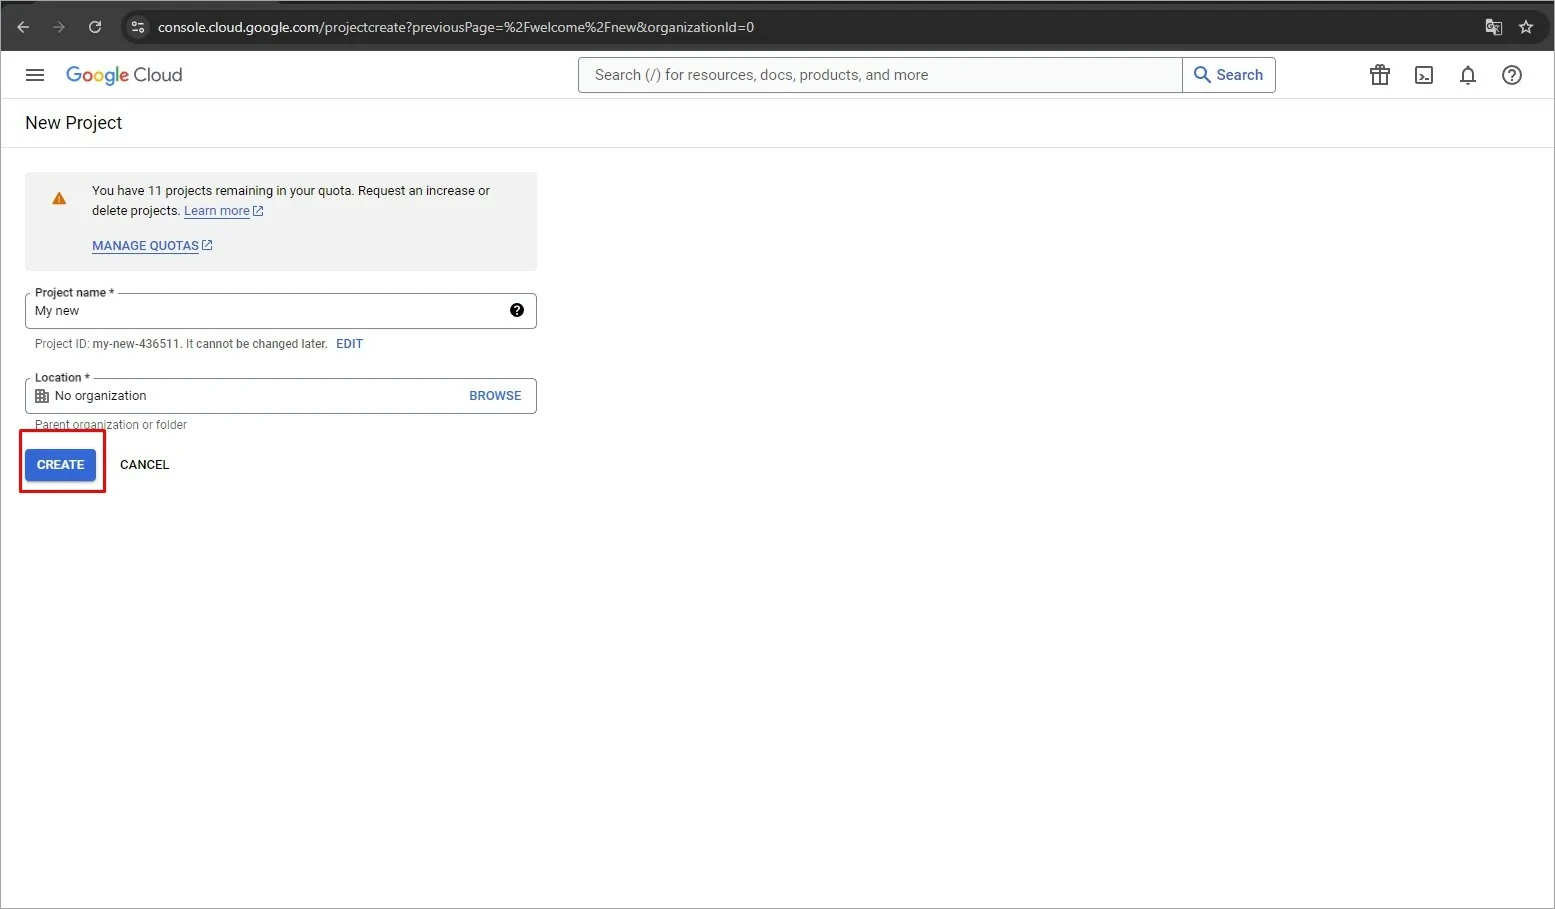Click inside the Project name field
The image size is (1555, 909).
click(250, 311)
